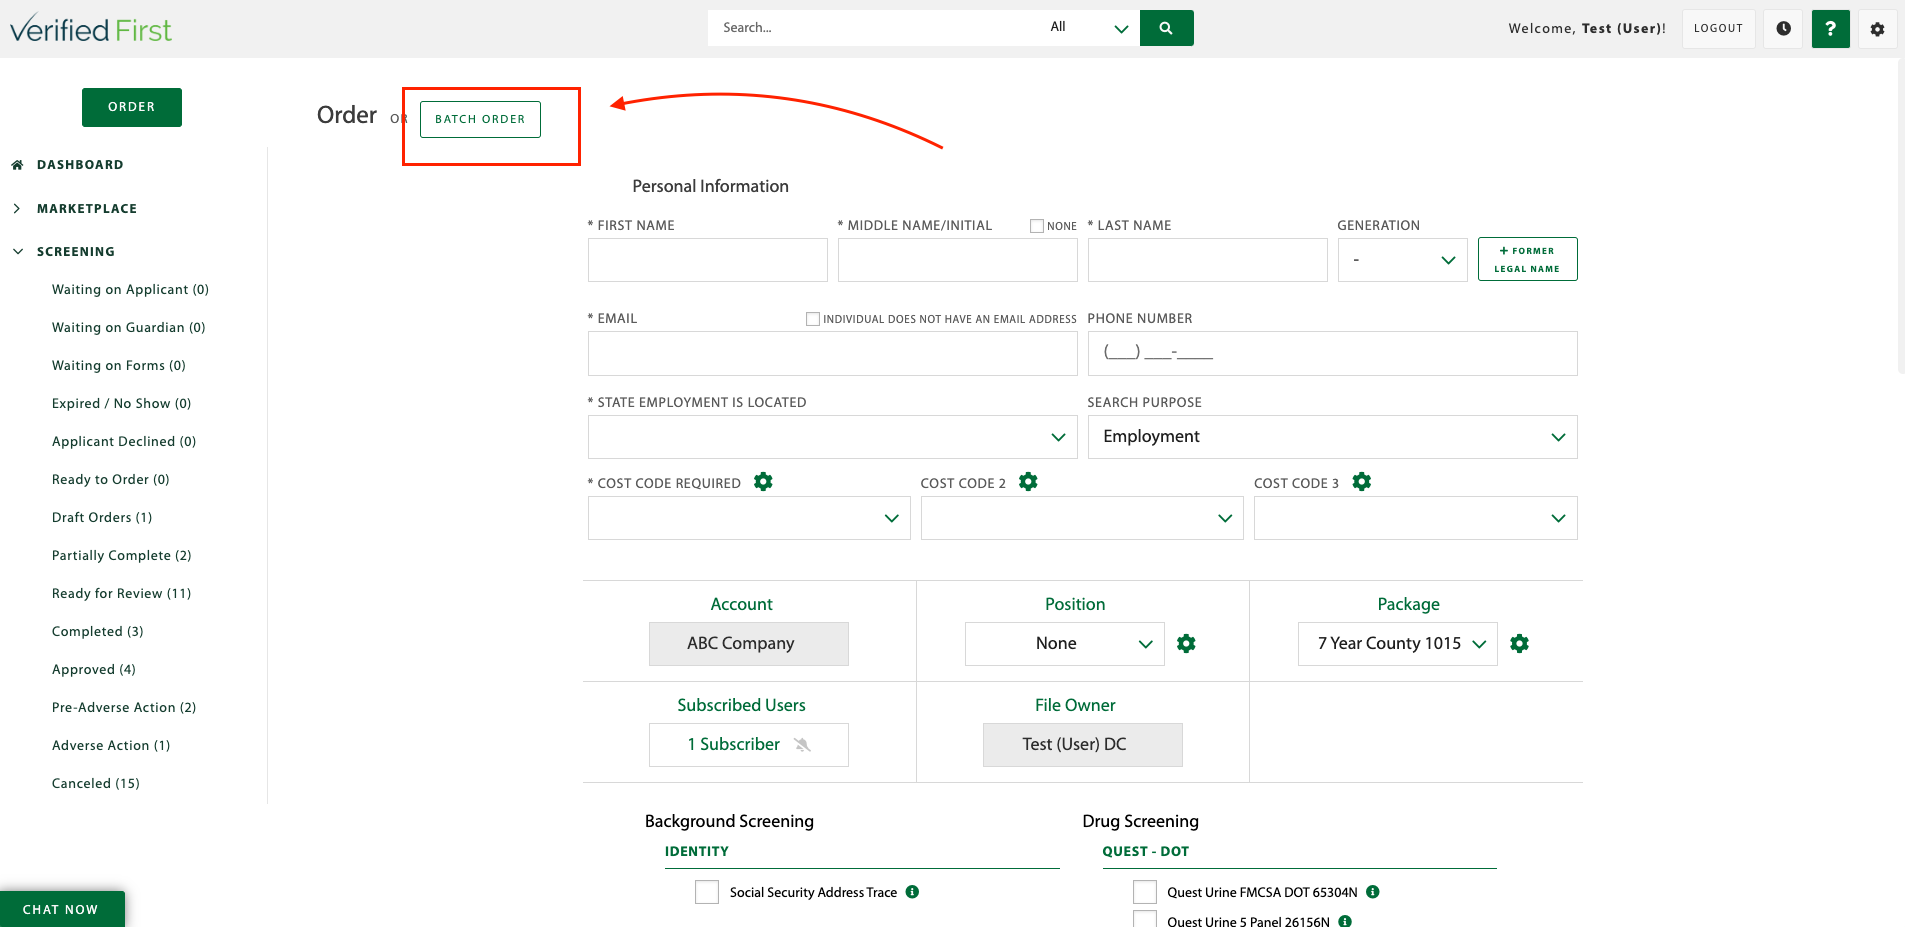1905x927 pixels.
Task: Open the top-right settings gear icon
Action: pos(1877,29)
